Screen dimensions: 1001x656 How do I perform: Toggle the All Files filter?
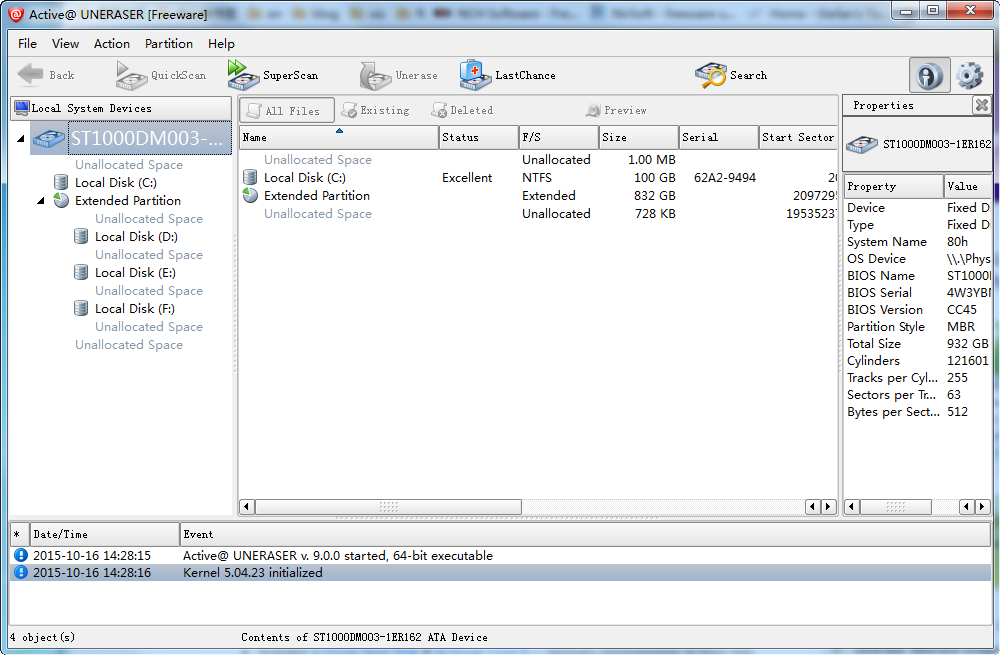pos(284,111)
